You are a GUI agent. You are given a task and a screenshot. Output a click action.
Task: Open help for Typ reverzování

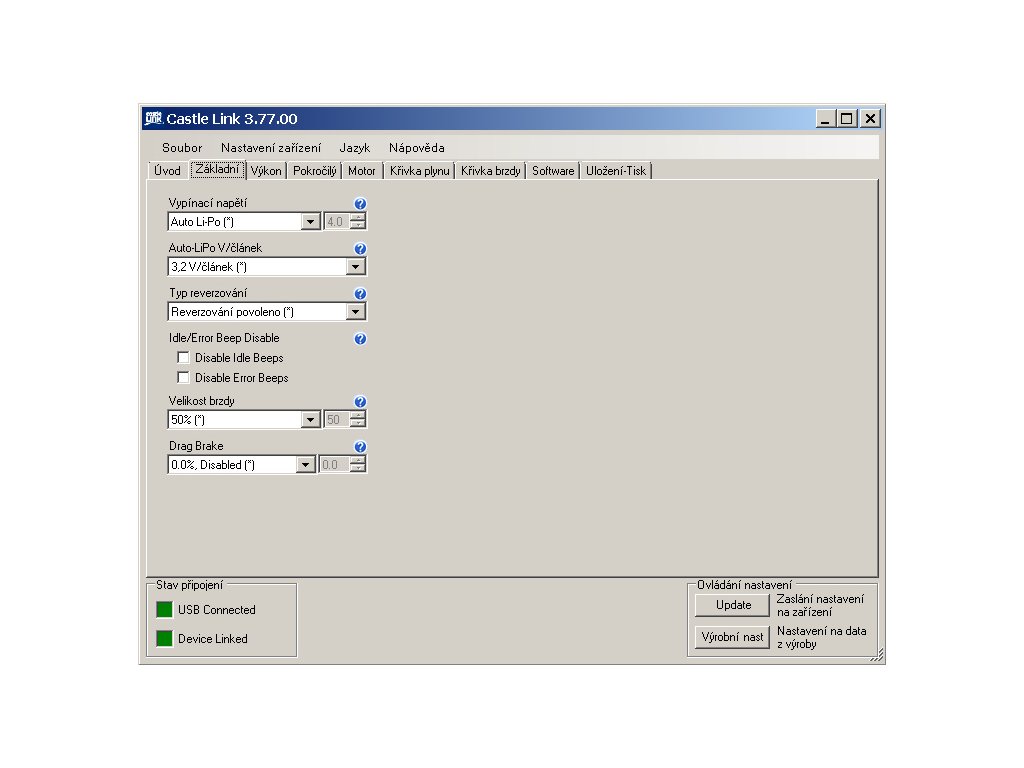tap(360, 294)
